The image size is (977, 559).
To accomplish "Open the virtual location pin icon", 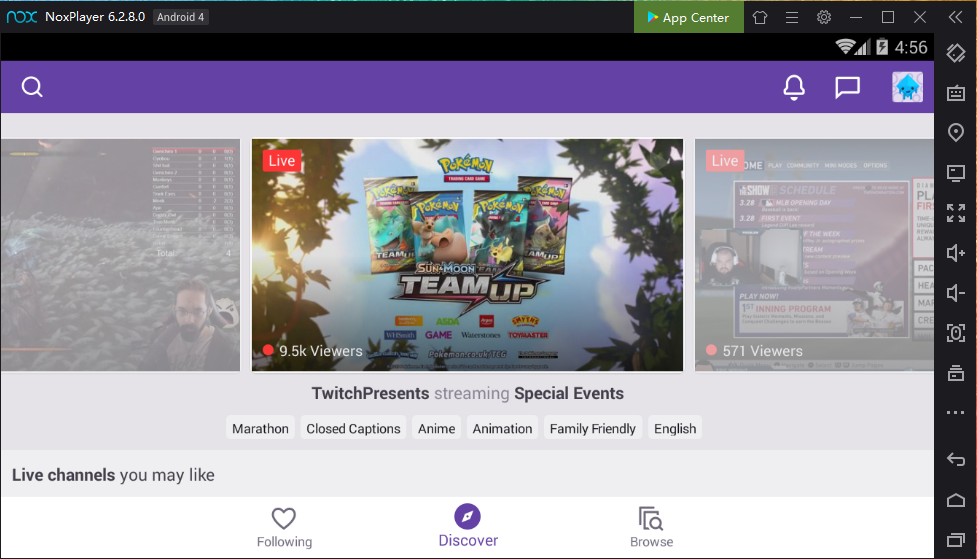I will point(955,133).
